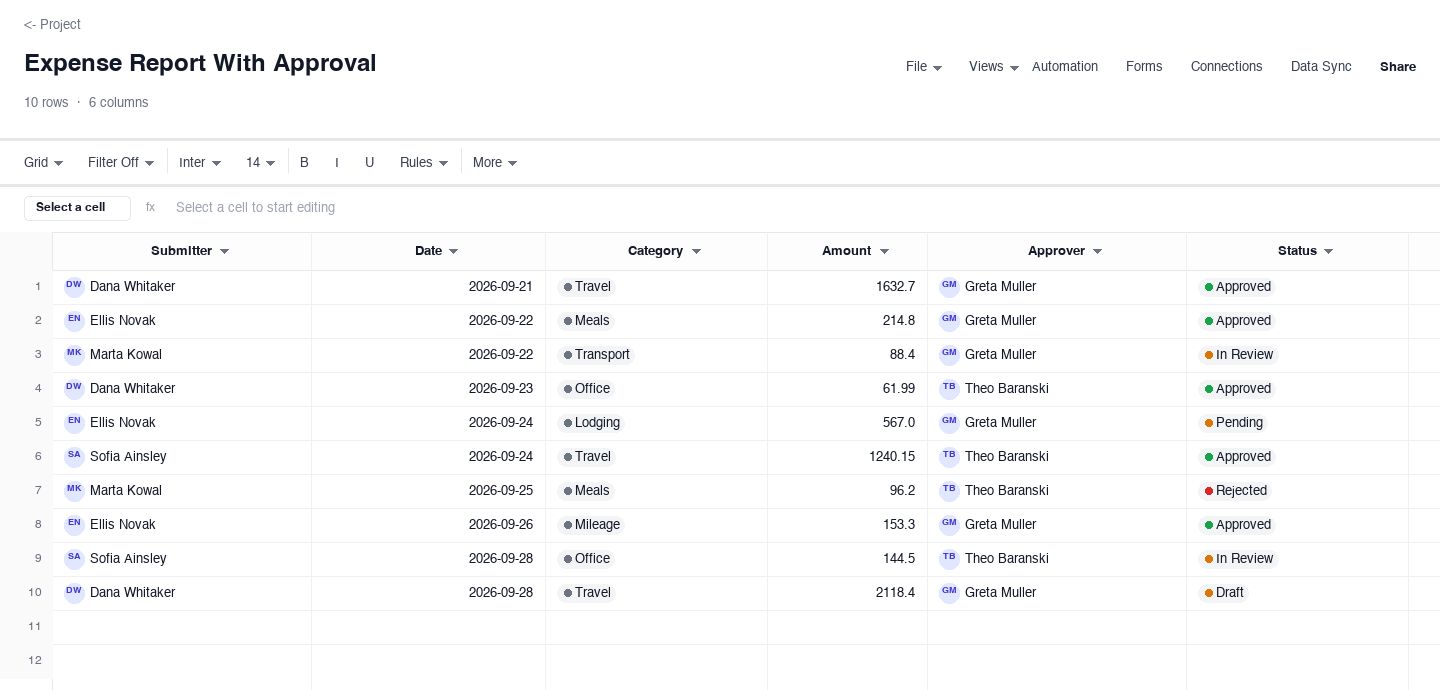
Task: Toggle underline formatting with the U button
Action: pyautogui.click(x=369, y=162)
